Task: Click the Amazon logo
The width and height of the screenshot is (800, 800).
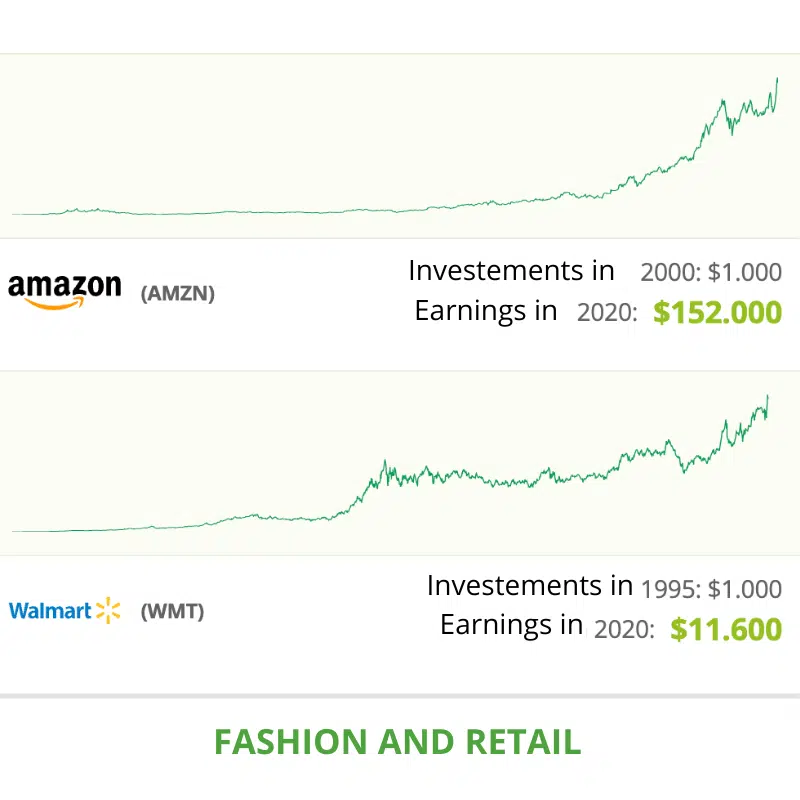Action: point(65,292)
